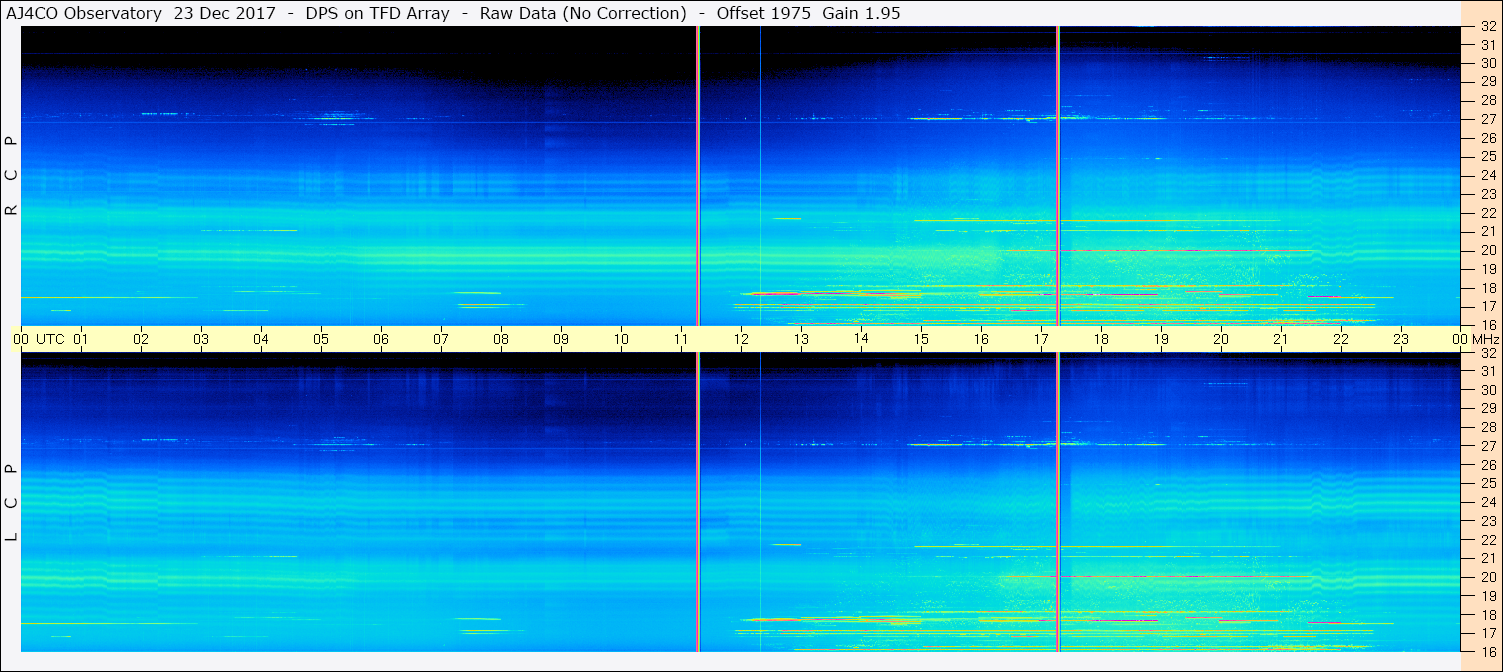Click the 16 MHz tick label of LCP panel

click(x=1488, y=651)
